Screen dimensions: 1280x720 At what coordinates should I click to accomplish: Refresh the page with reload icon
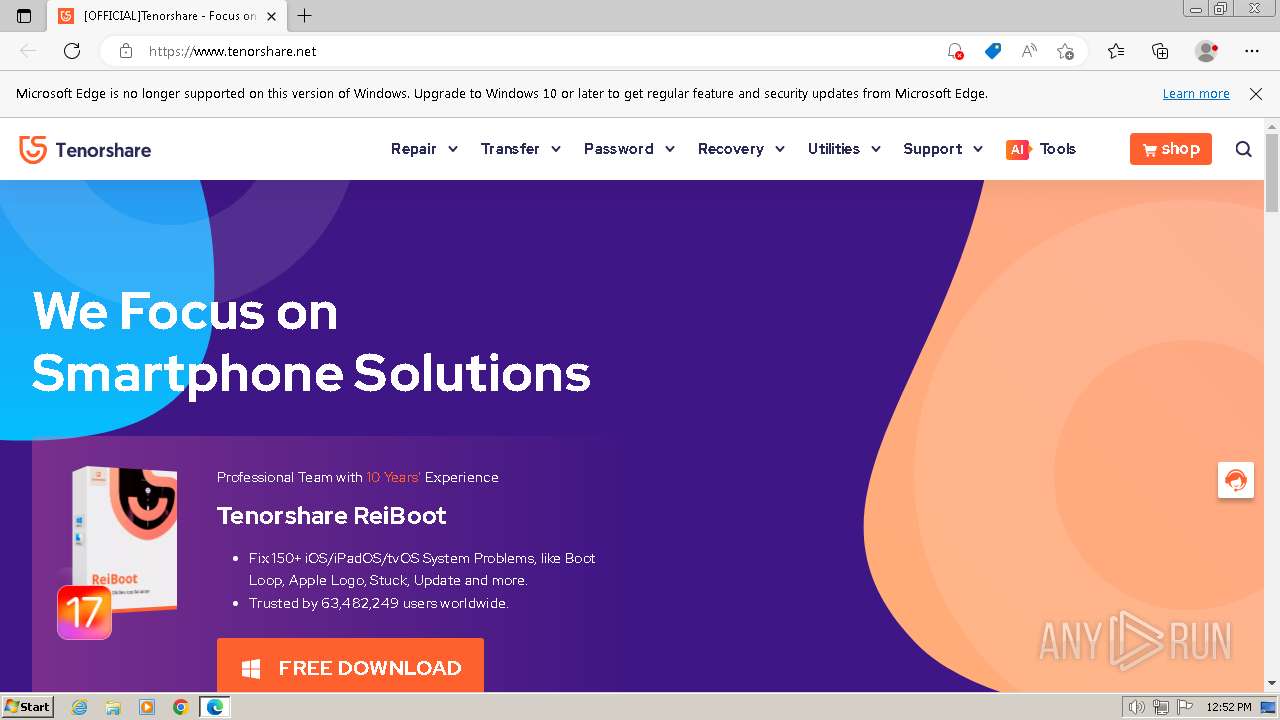[72, 51]
